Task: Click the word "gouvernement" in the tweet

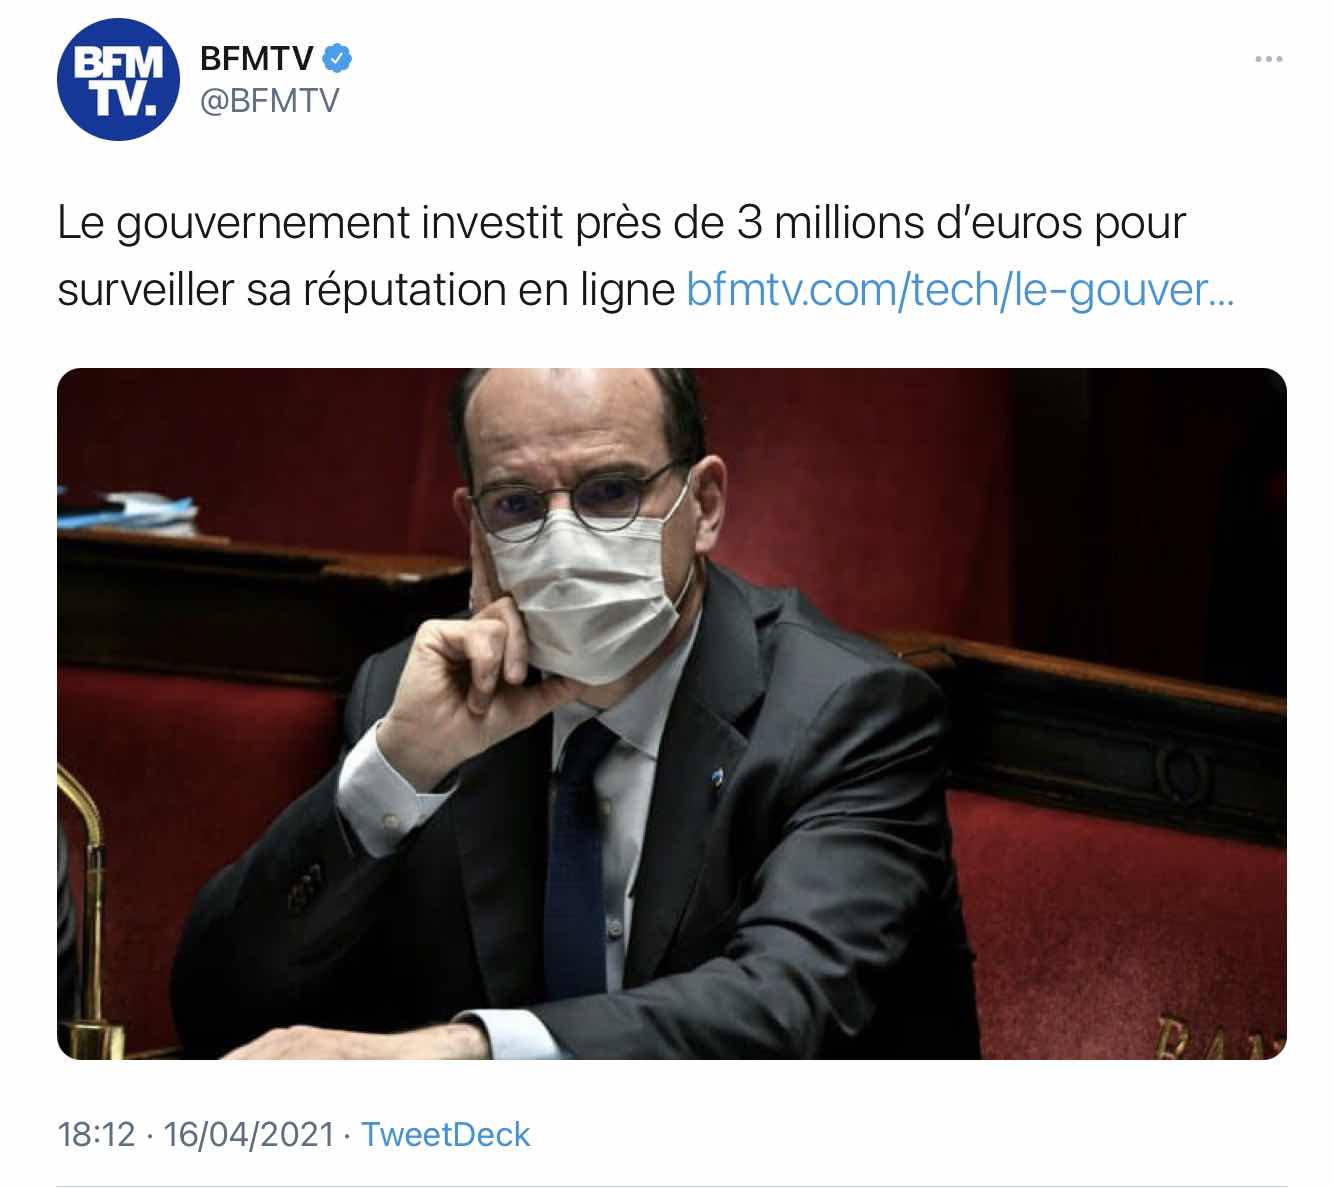Action: [264, 224]
